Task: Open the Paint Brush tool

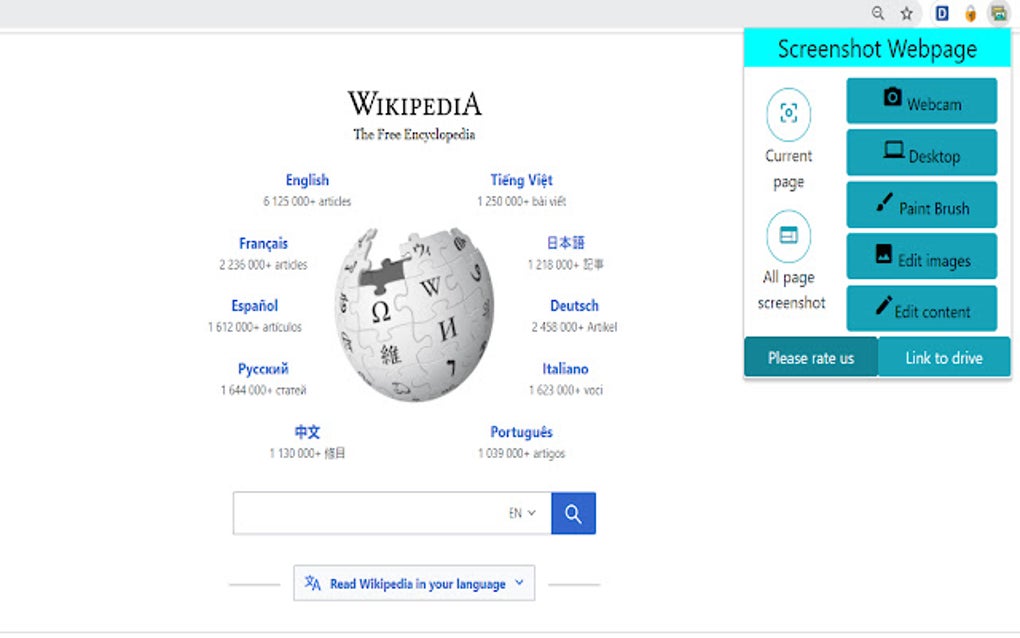Action: click(x=921, y=205)
